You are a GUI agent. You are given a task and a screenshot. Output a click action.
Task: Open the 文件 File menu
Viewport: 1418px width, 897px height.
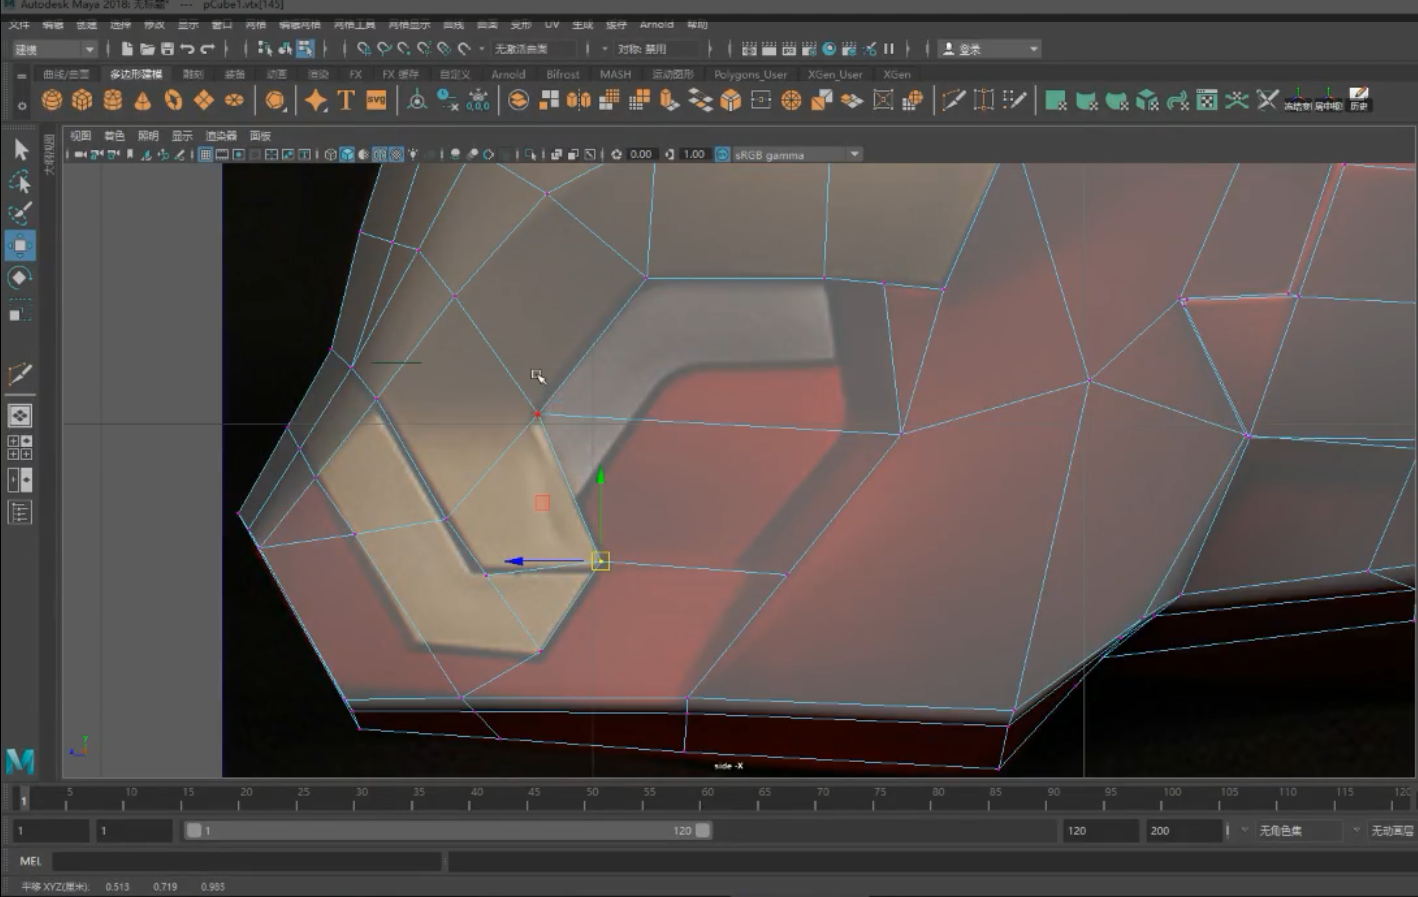pyautogui.click(x=19, y=24)
